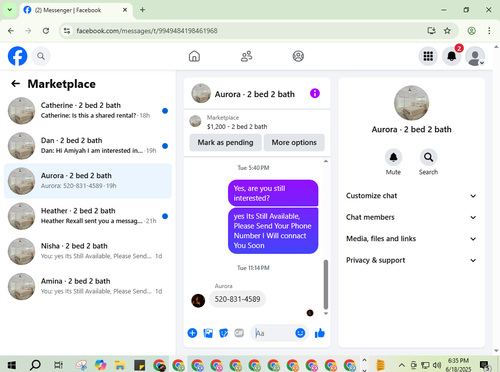
Task: Toggle conversation information purple icon
Action: (315, 93)
